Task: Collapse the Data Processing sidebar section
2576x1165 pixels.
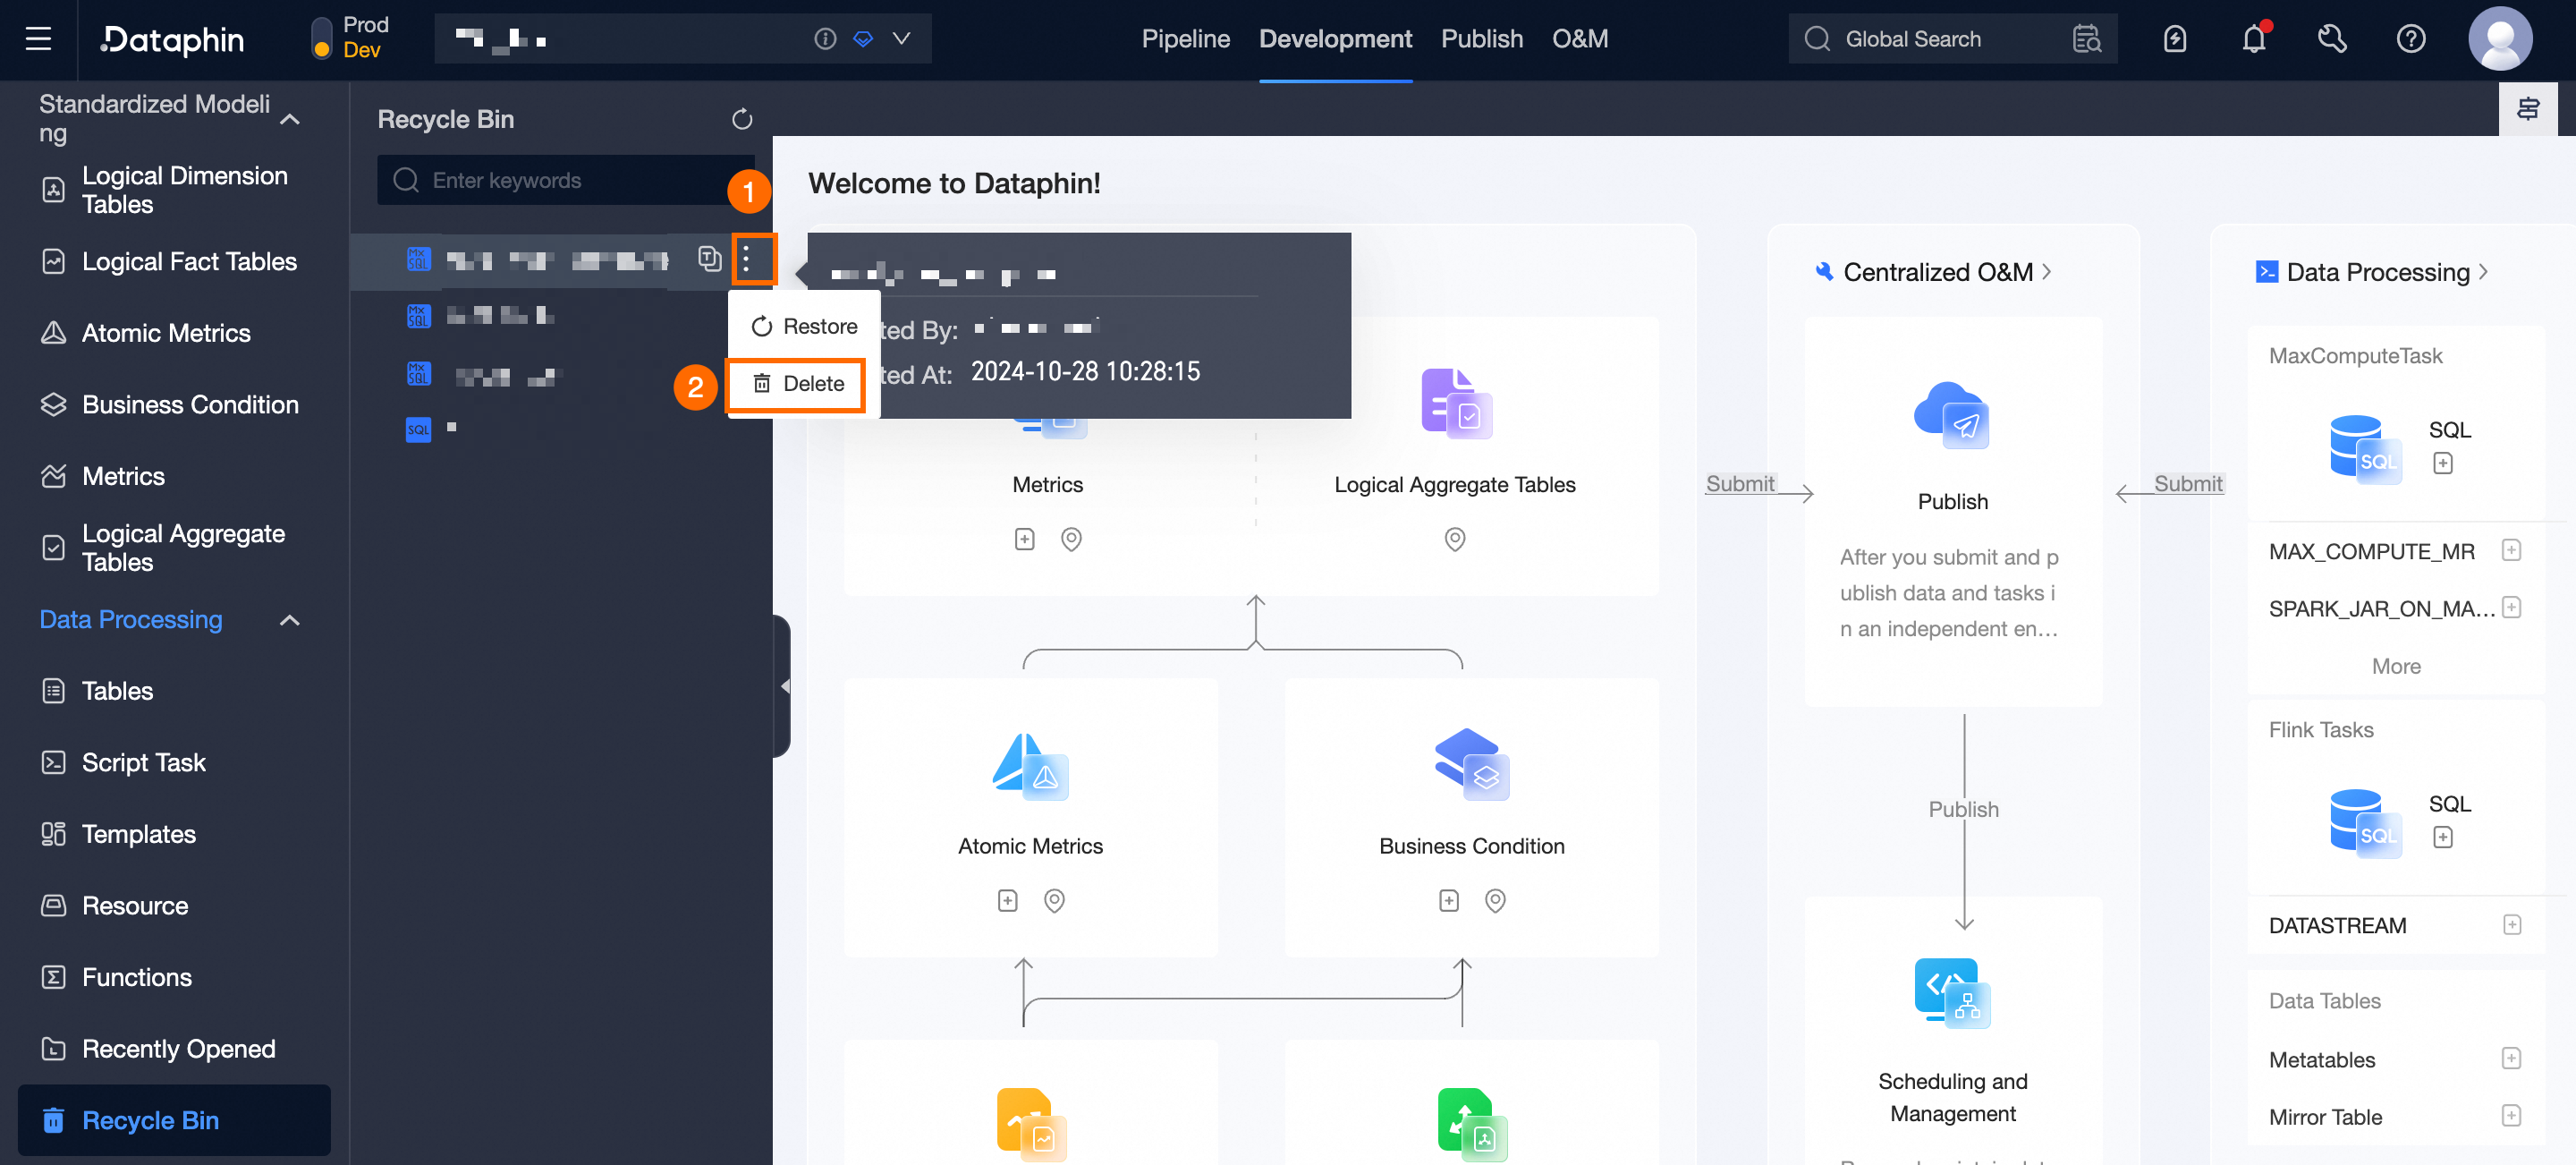Action: click(290, 620)
